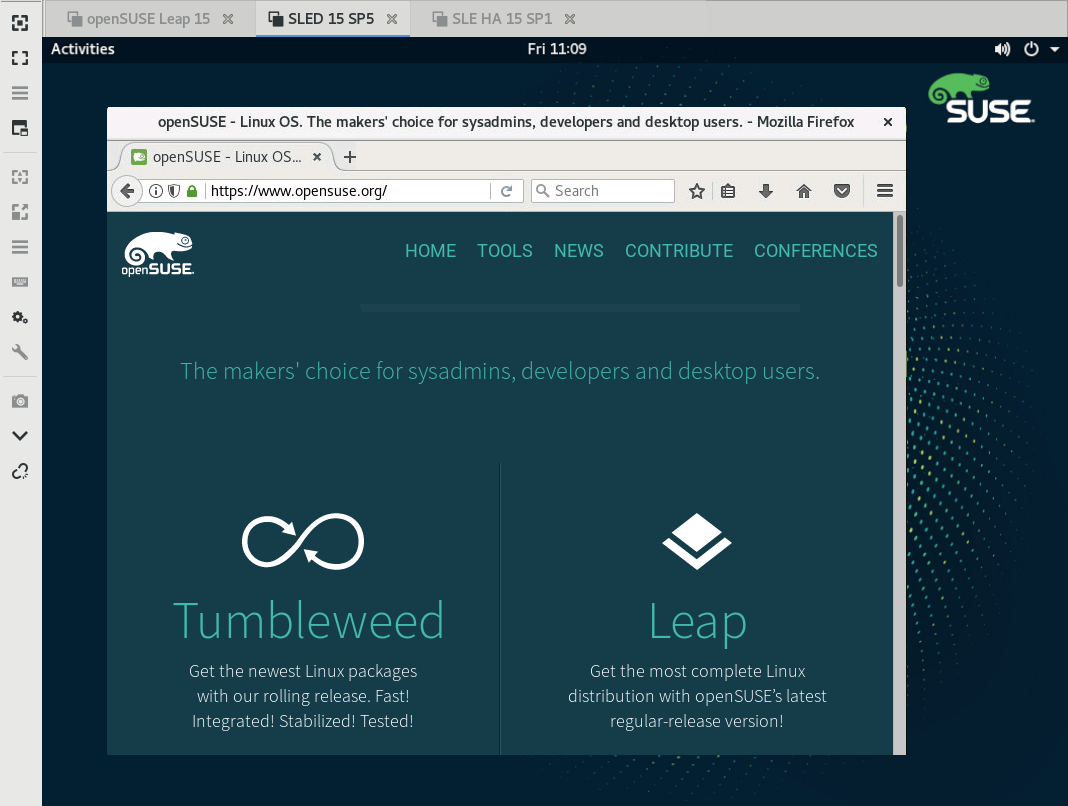
Task: Go to the Firefox home page icon
Action: point(804,191)
